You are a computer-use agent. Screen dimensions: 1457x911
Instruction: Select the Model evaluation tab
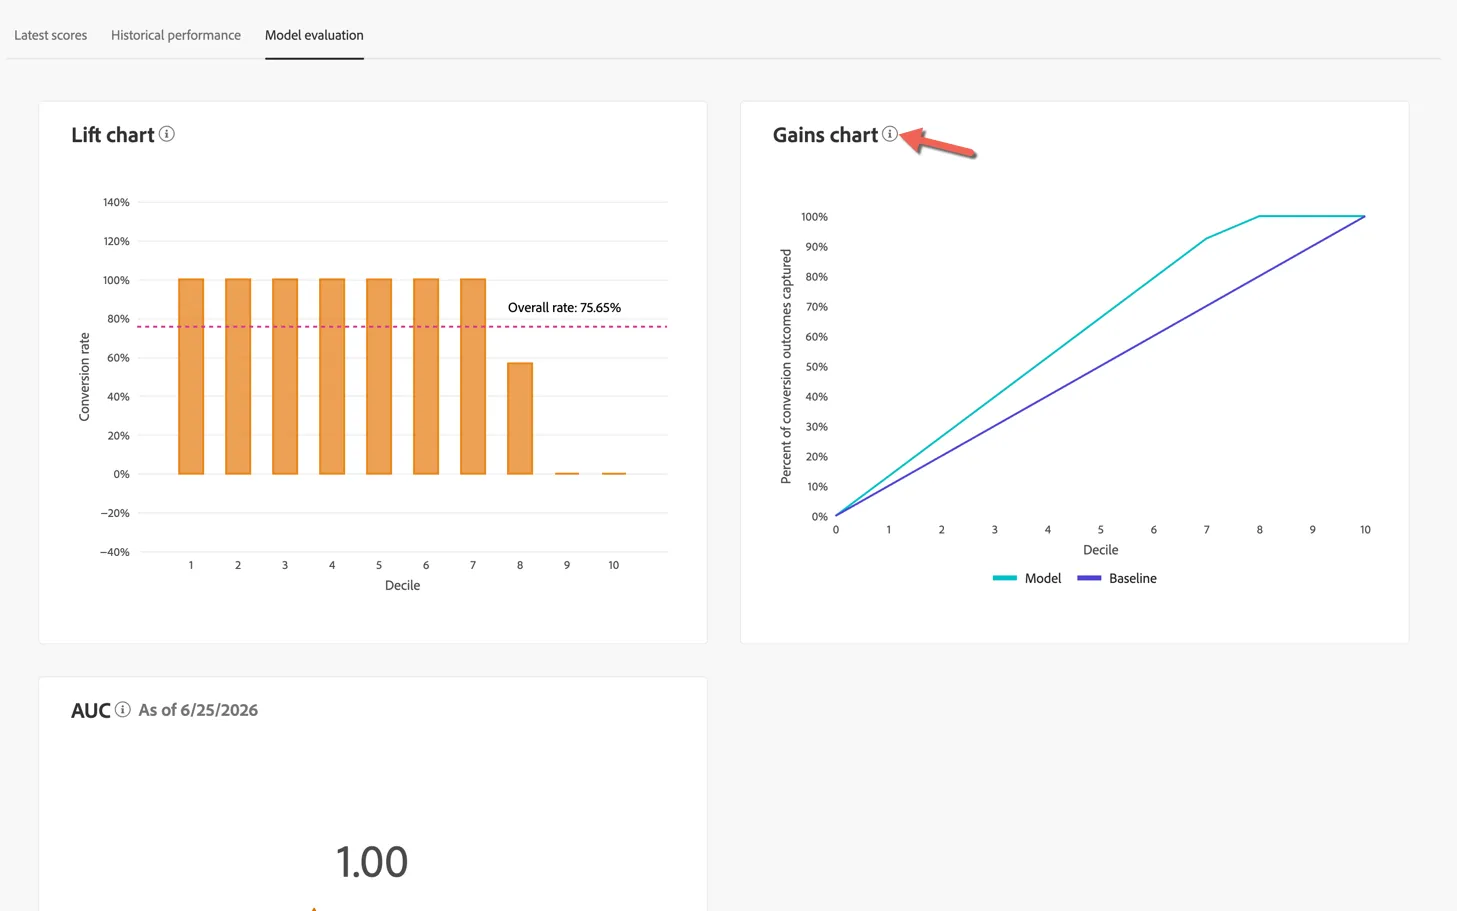(314, 35)
